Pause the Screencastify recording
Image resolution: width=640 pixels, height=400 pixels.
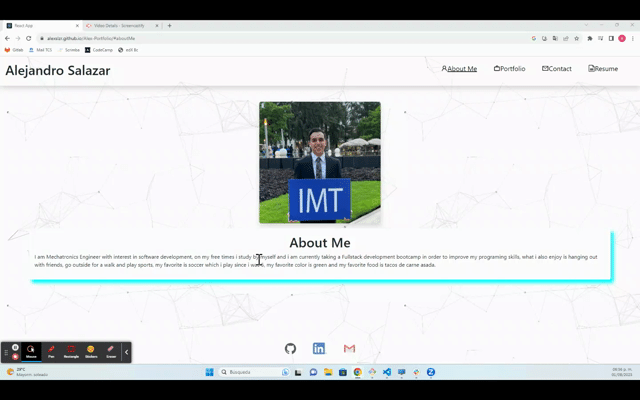click(15, 347)
